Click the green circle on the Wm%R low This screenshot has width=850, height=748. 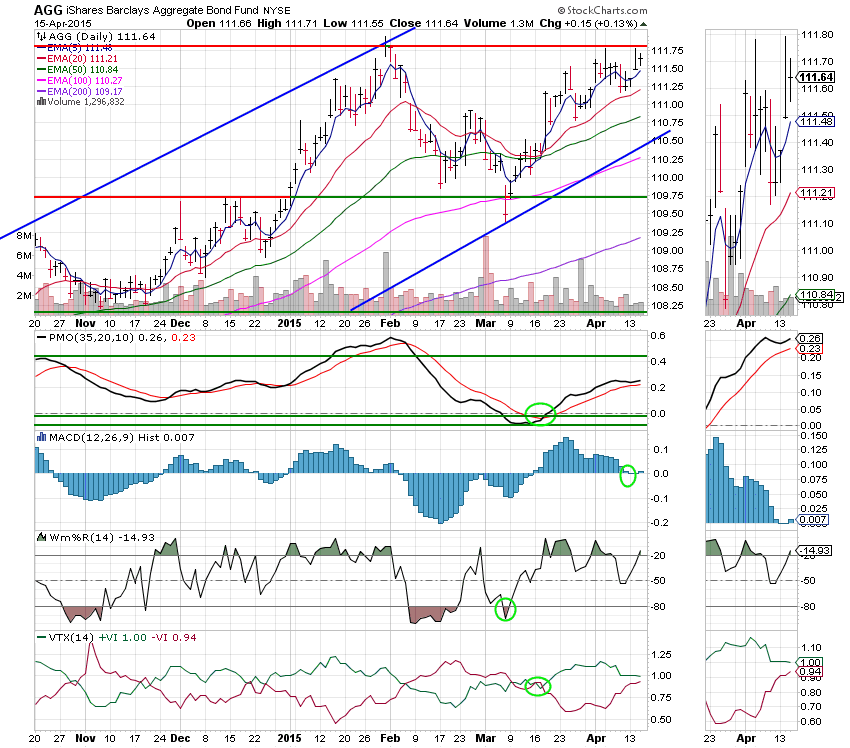pos(506,608)
